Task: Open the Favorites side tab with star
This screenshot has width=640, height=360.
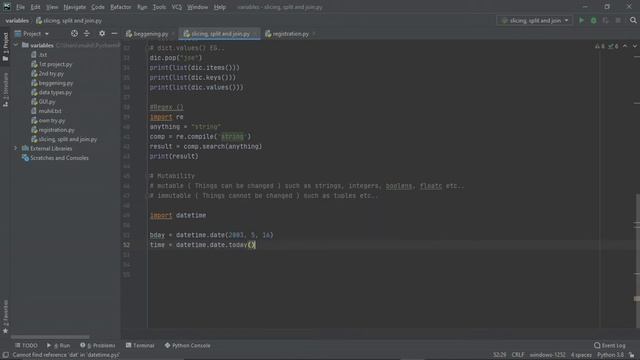Action: 5,317
